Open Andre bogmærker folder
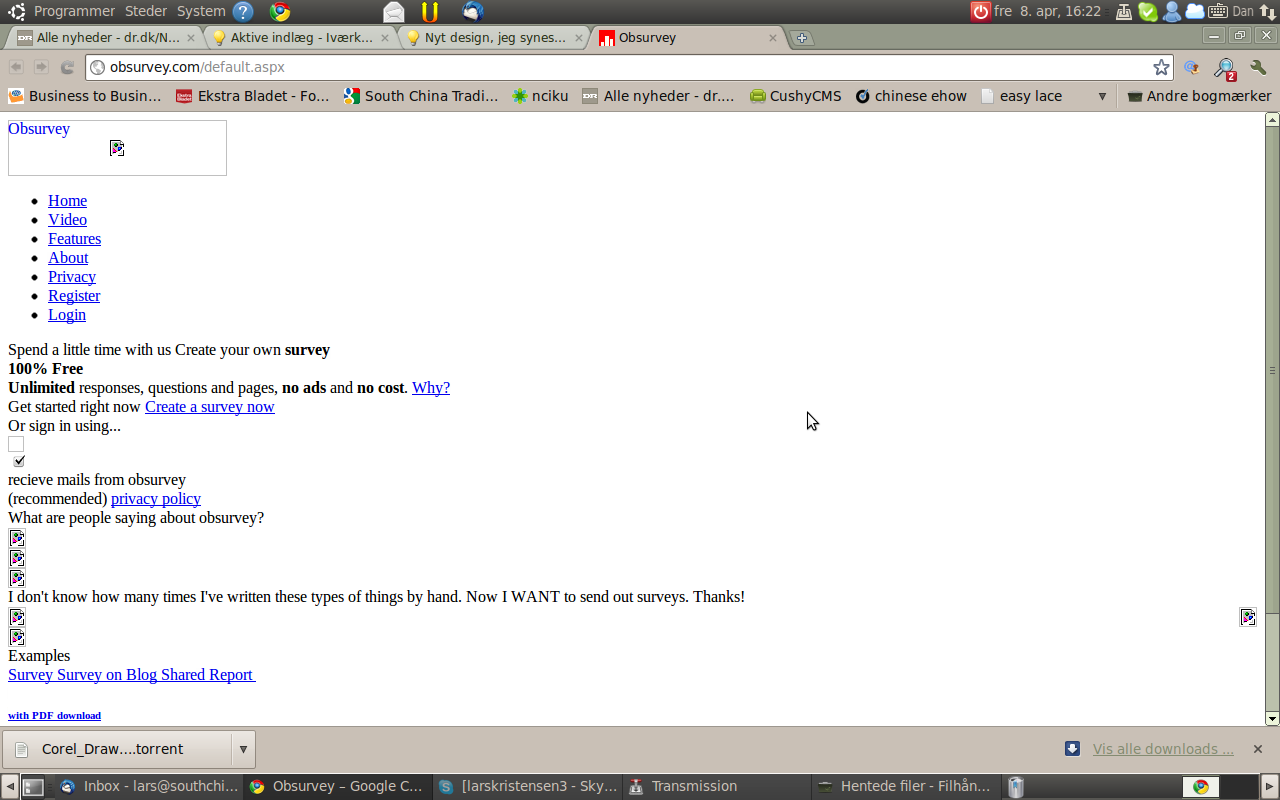Viewport: 1280px width, 800px height. pyautogui.click(x=1199, y=96)
